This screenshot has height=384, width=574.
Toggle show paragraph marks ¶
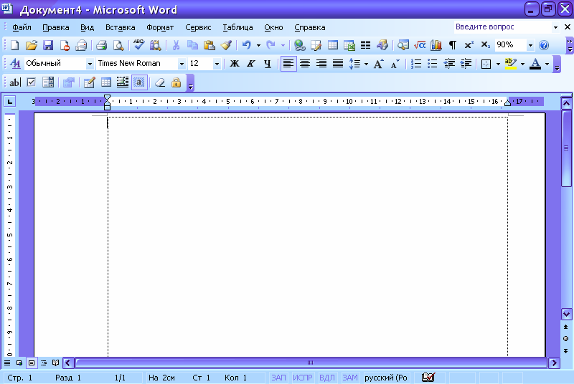[x=452, y=45]
